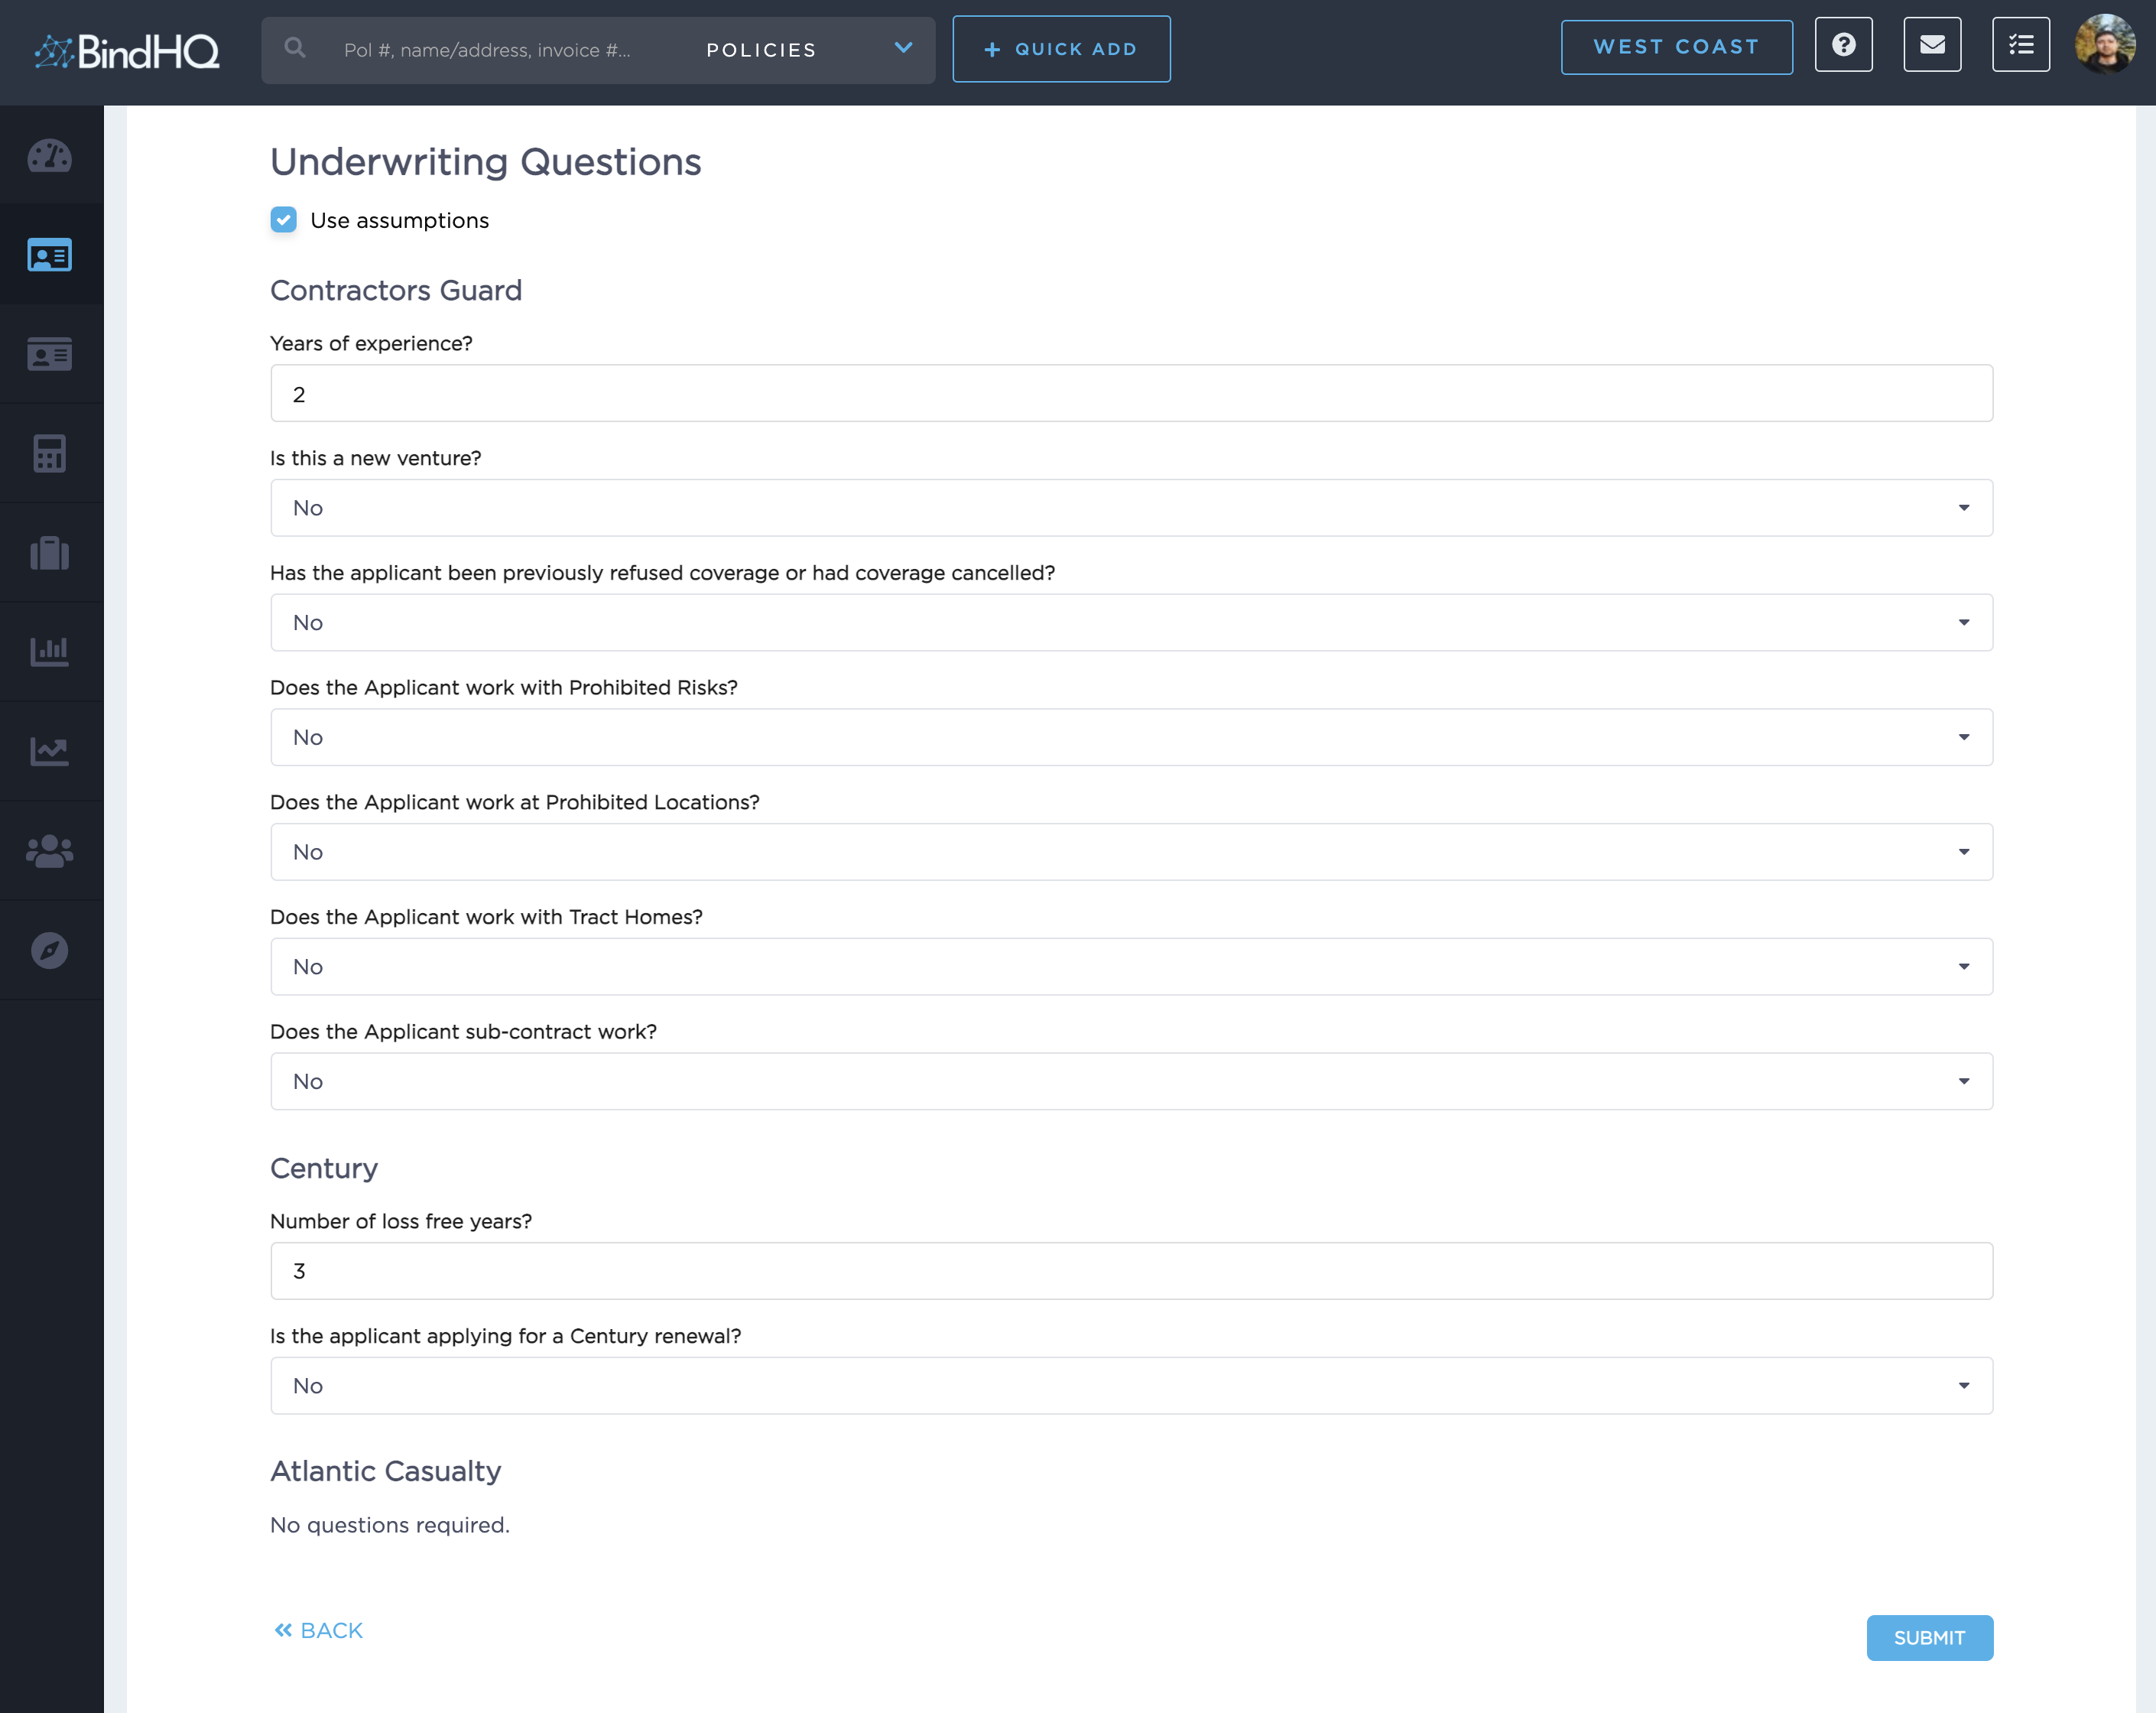Open the gray contact card sidebar icon
Viewport: 2156px width, 1713px height.
50,354
